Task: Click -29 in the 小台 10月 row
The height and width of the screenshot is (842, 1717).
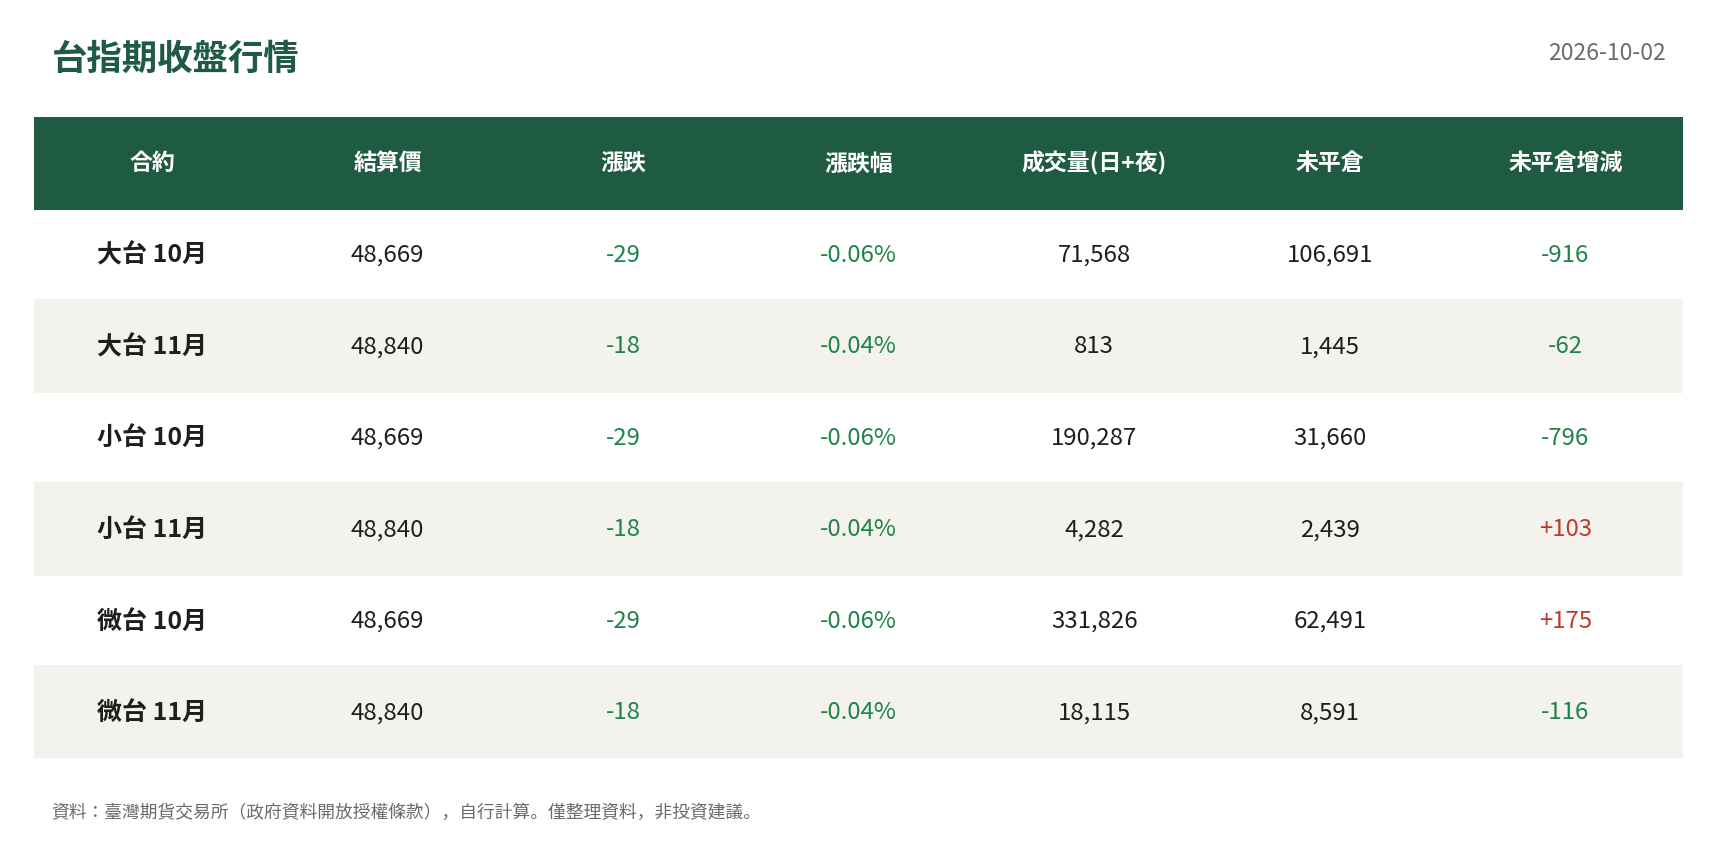Action: coord(623,437)
